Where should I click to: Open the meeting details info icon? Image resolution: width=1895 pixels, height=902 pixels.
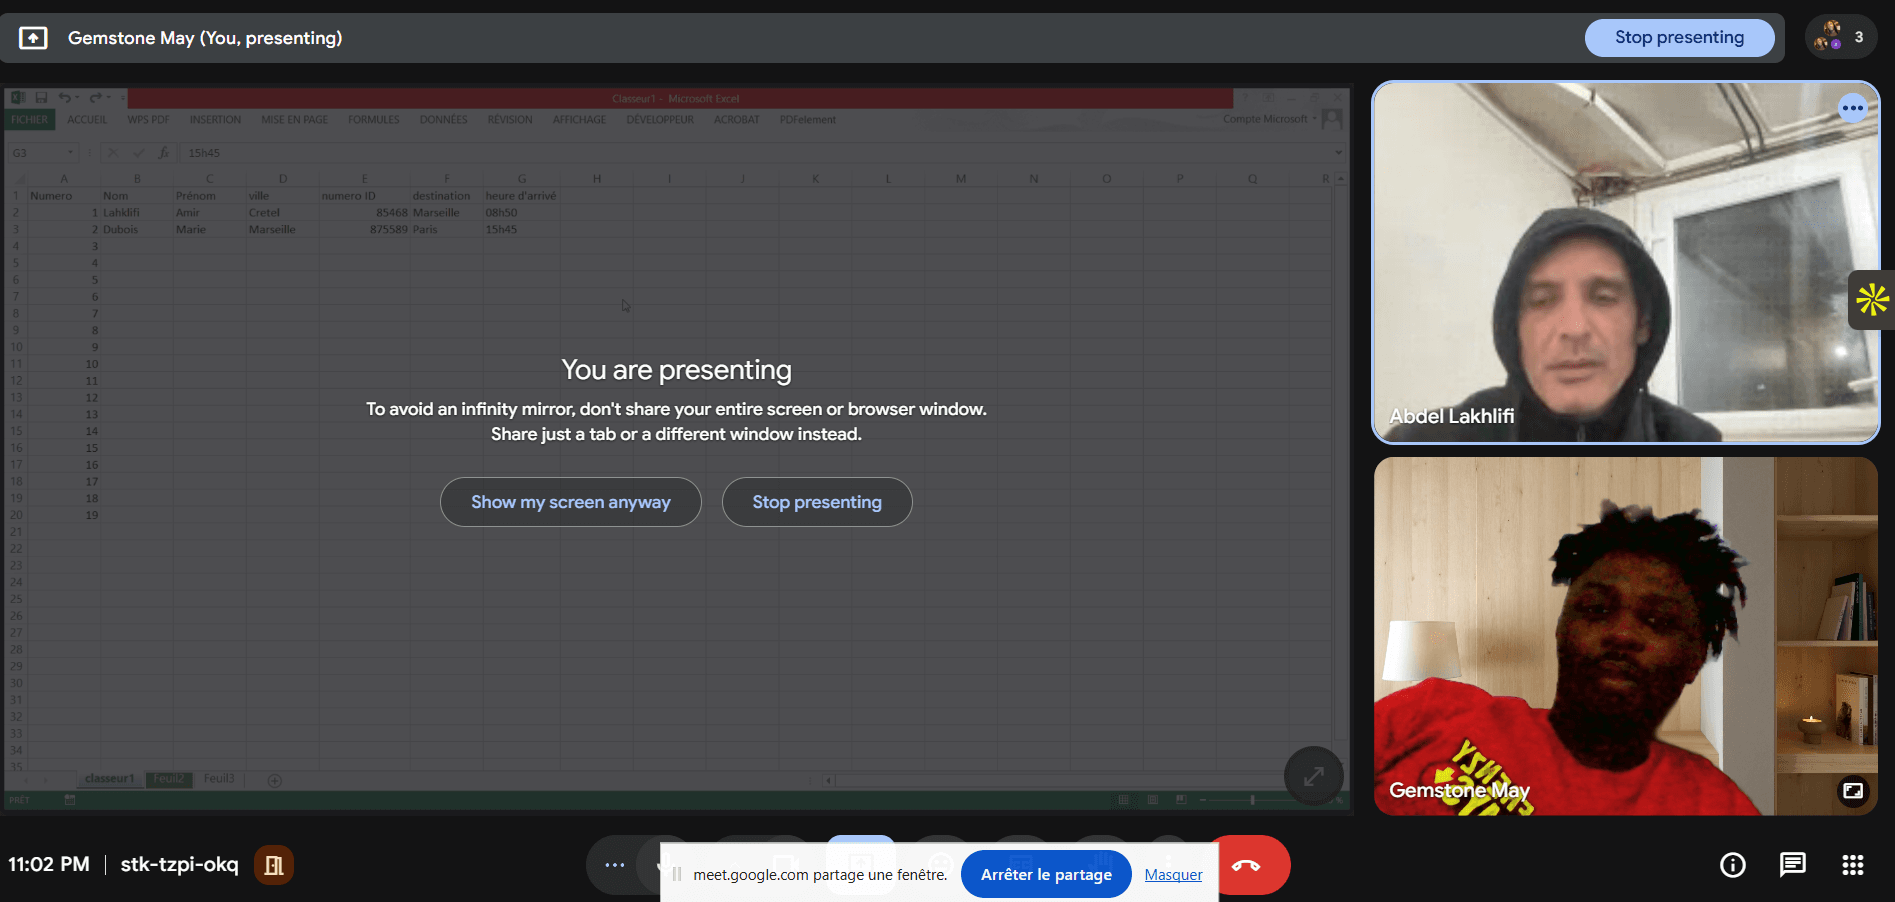pos(1733,865)
